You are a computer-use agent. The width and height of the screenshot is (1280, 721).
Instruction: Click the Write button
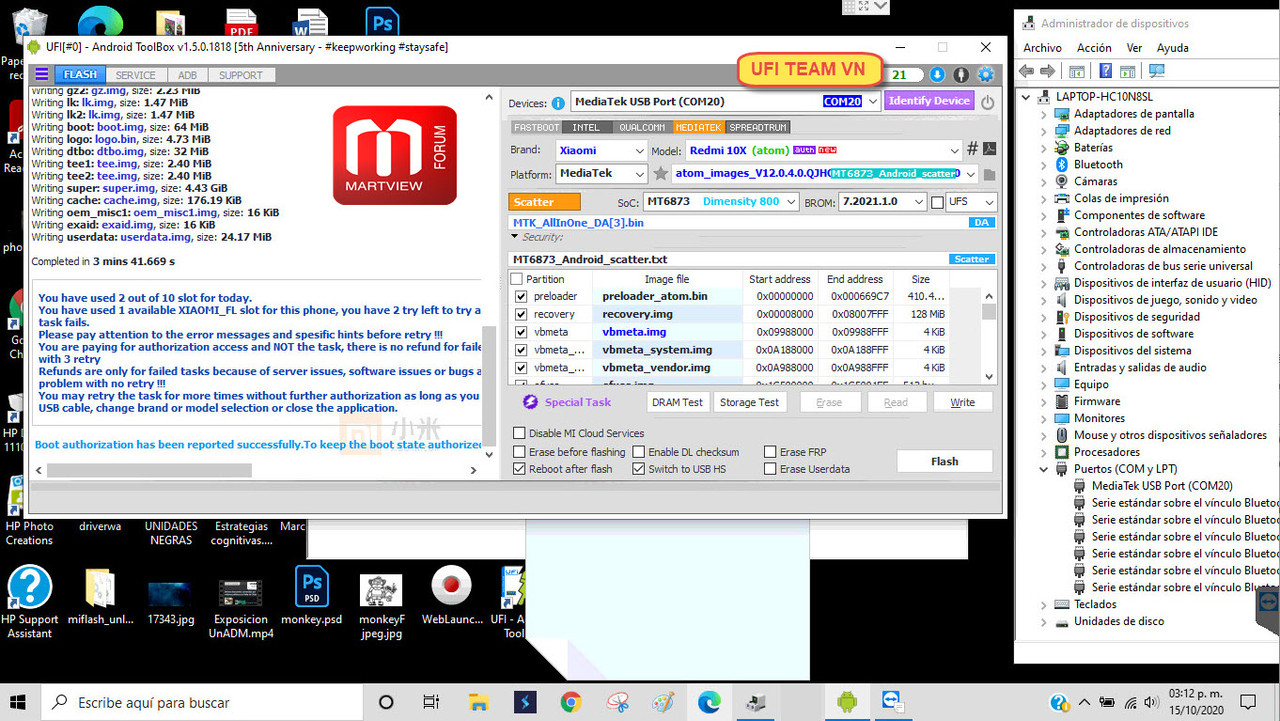pos(962,402)
